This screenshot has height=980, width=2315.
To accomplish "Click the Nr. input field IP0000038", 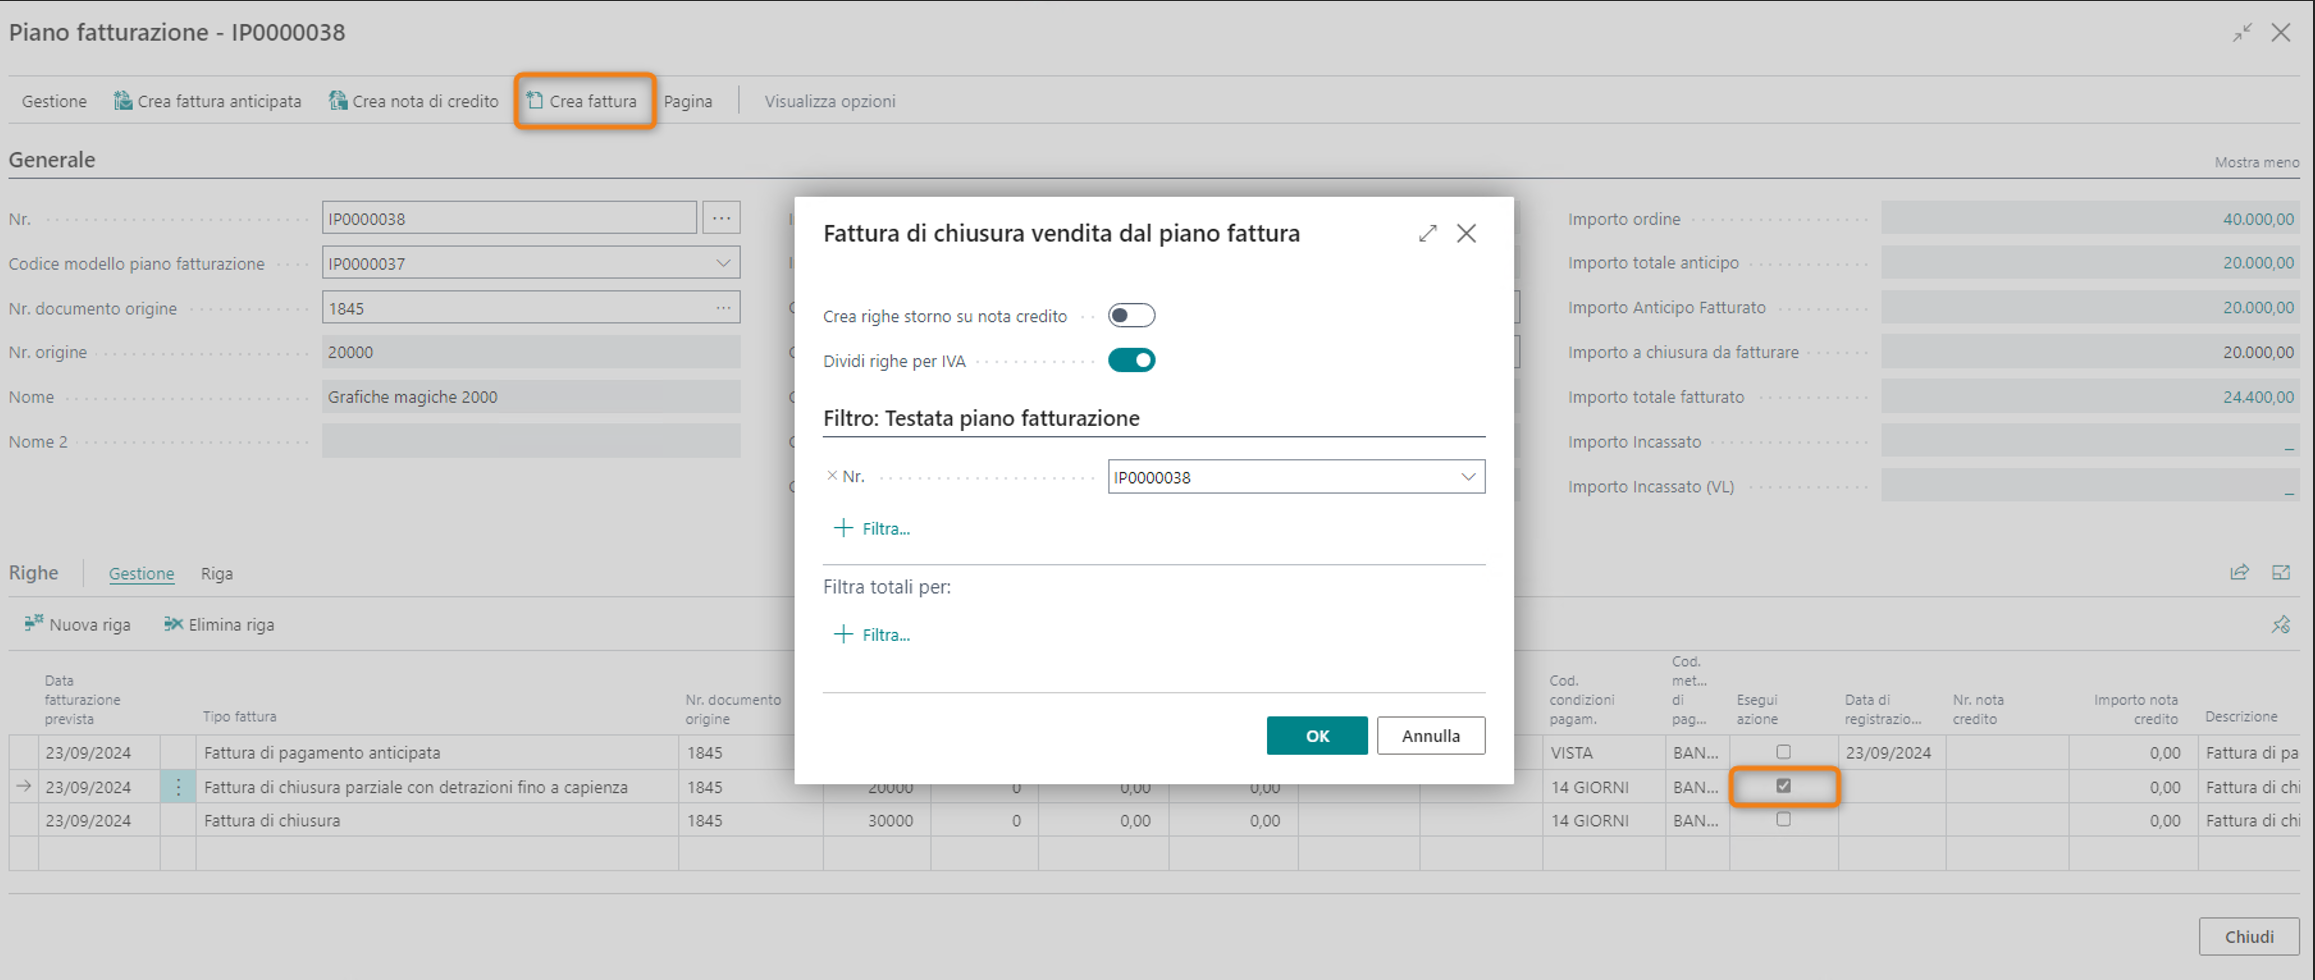I will pos(509,218).
